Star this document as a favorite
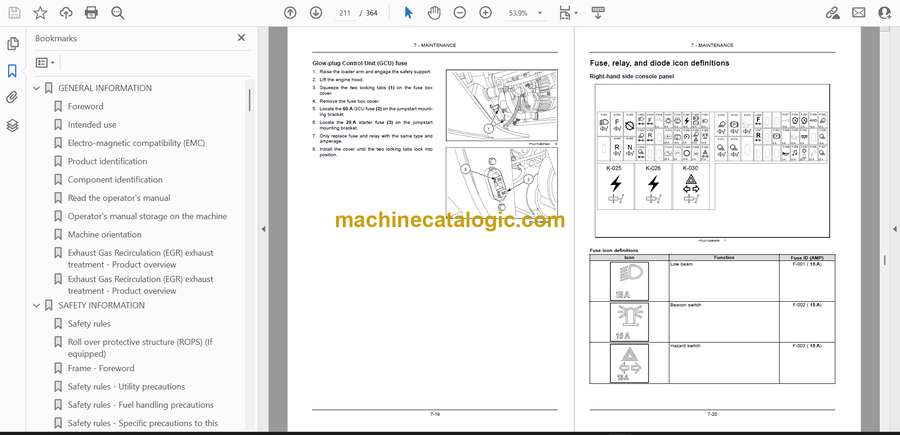Screen dimensions: 900x435 point(40,13)
